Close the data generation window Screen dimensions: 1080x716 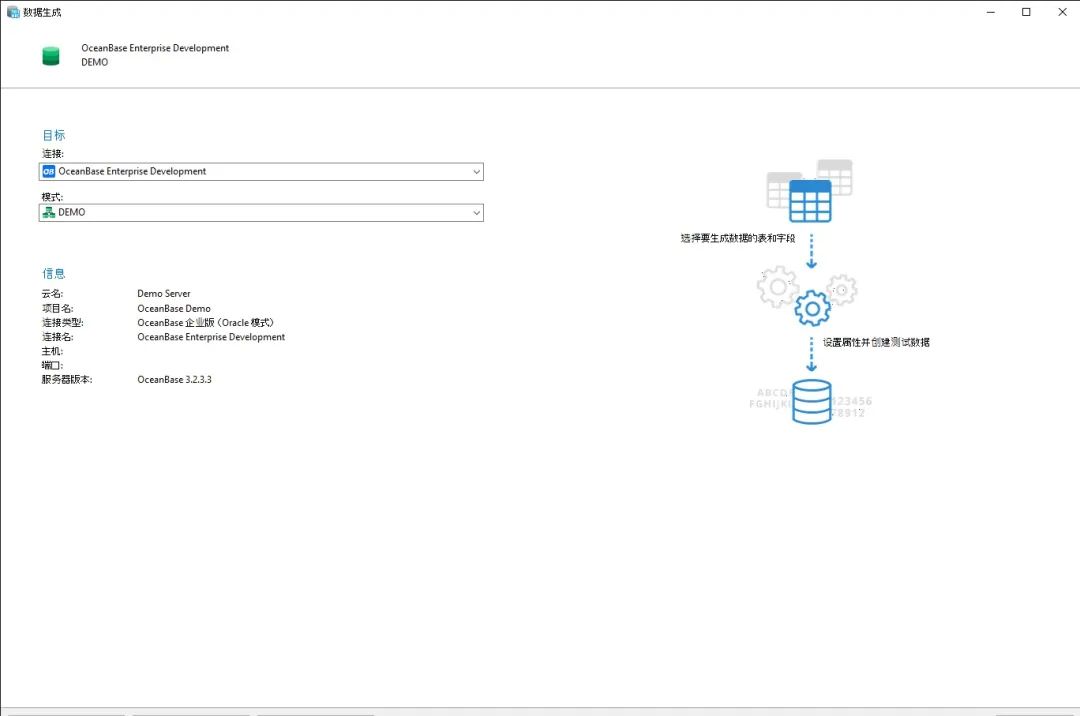click(x=1062, y=12)
